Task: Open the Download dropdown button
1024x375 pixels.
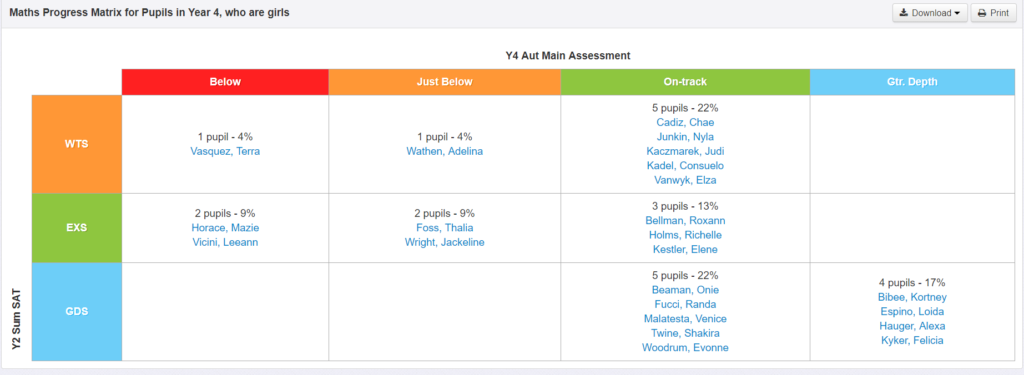Action: point(930,13)
